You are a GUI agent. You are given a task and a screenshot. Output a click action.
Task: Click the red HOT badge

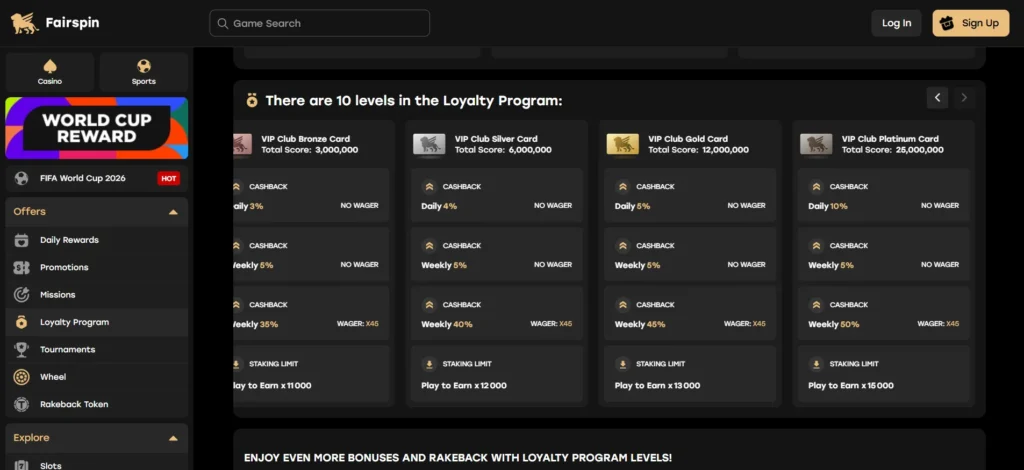point(168,178)
